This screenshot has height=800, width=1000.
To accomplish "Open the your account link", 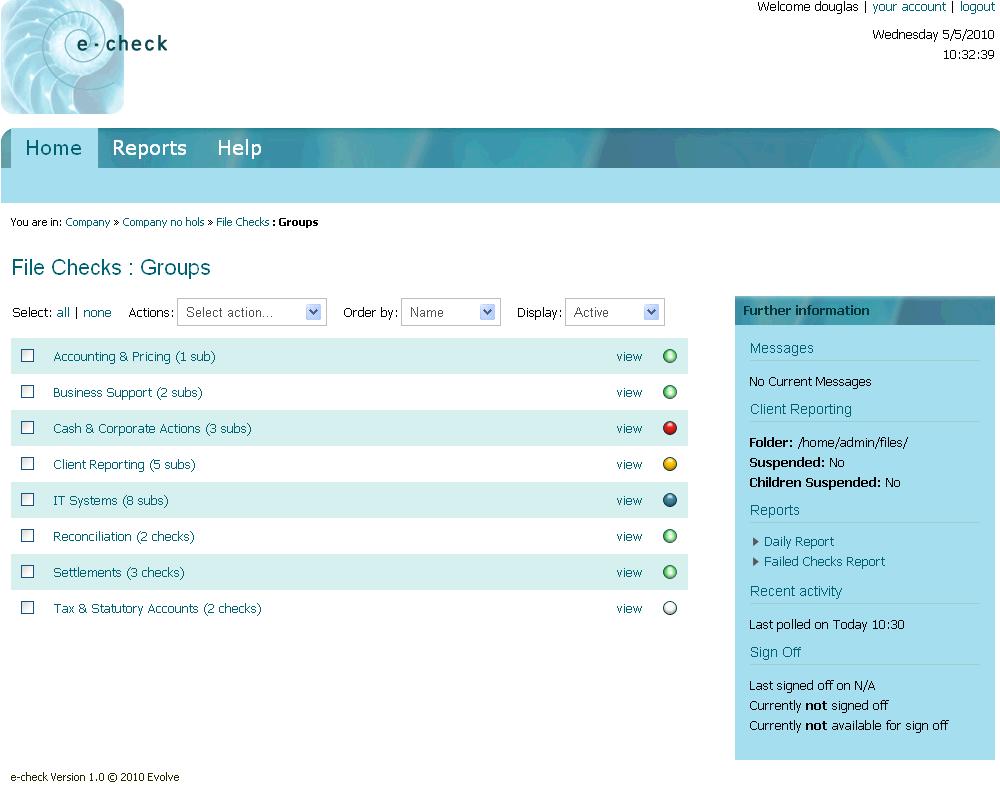I will click(x=909, y=7).
